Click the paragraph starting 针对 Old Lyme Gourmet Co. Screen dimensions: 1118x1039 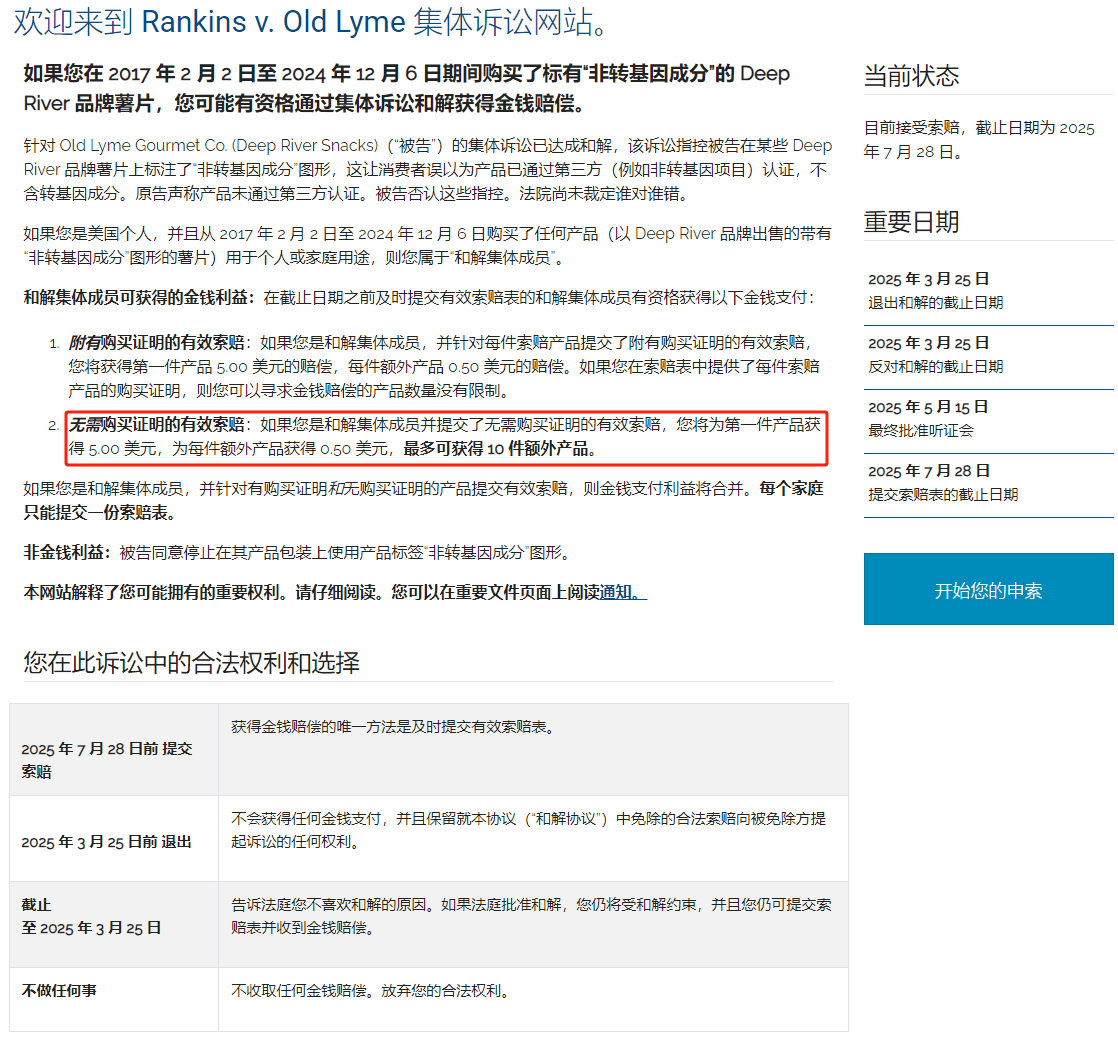click(x=427, y=170)
